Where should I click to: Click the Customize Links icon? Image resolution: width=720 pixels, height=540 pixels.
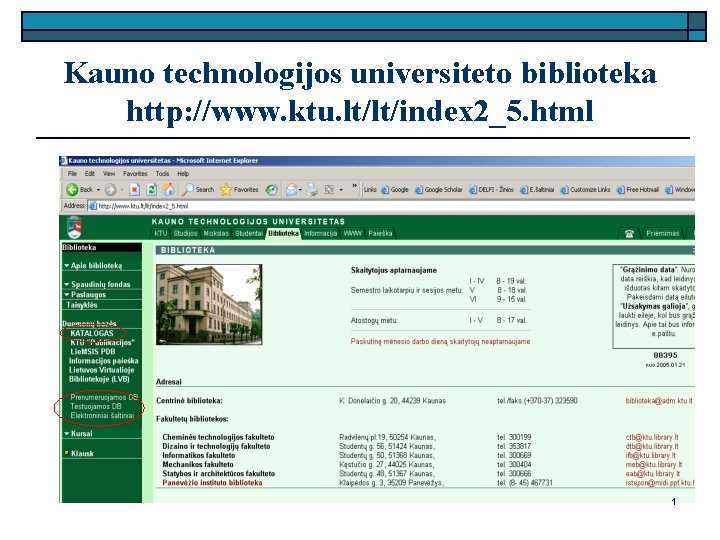click(564, 190)
